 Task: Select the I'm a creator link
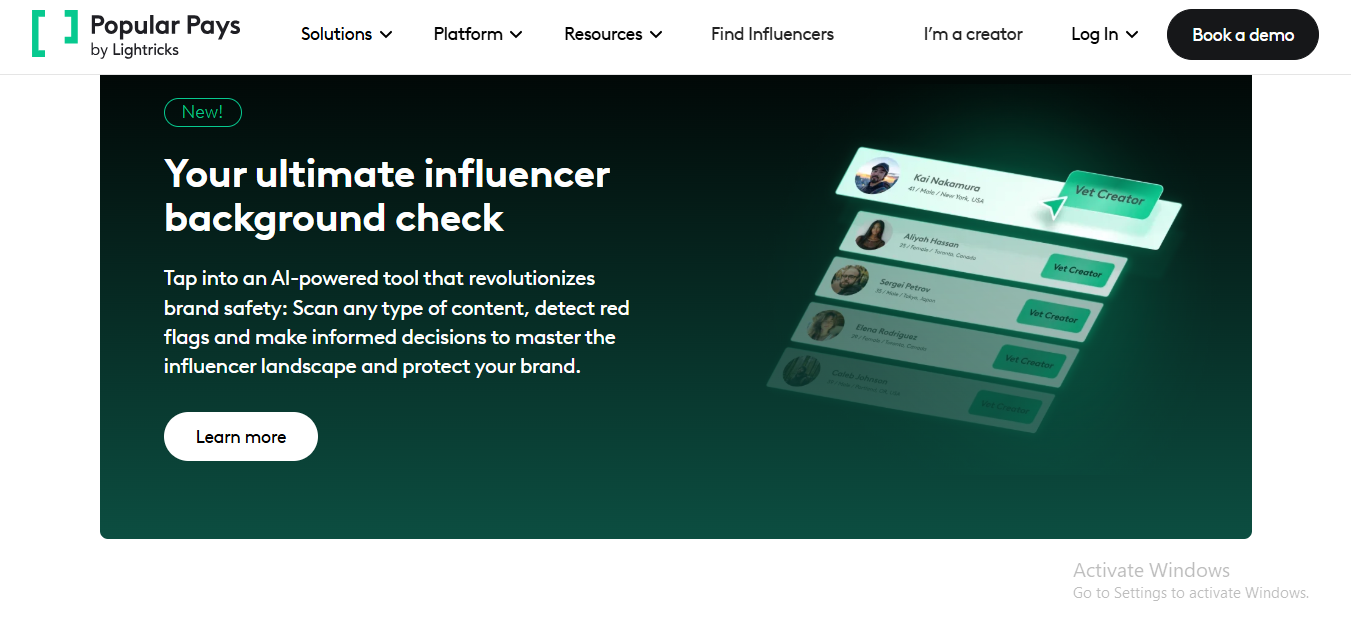(973, 34)
